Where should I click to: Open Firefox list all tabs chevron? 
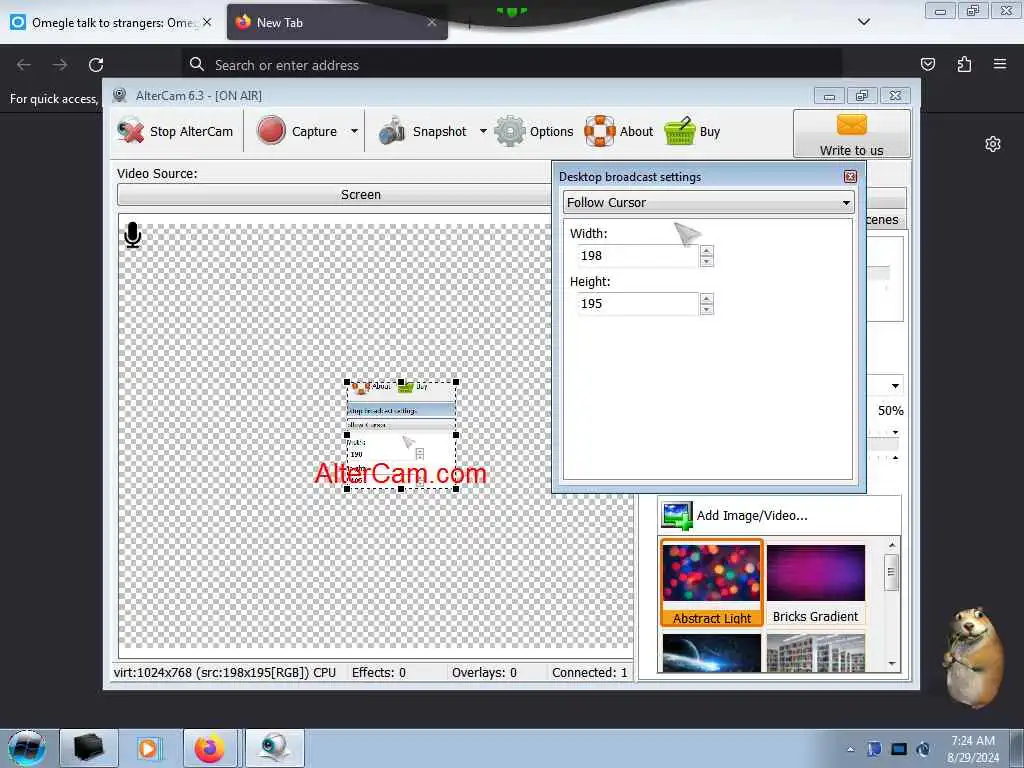[x=864, y=22]
